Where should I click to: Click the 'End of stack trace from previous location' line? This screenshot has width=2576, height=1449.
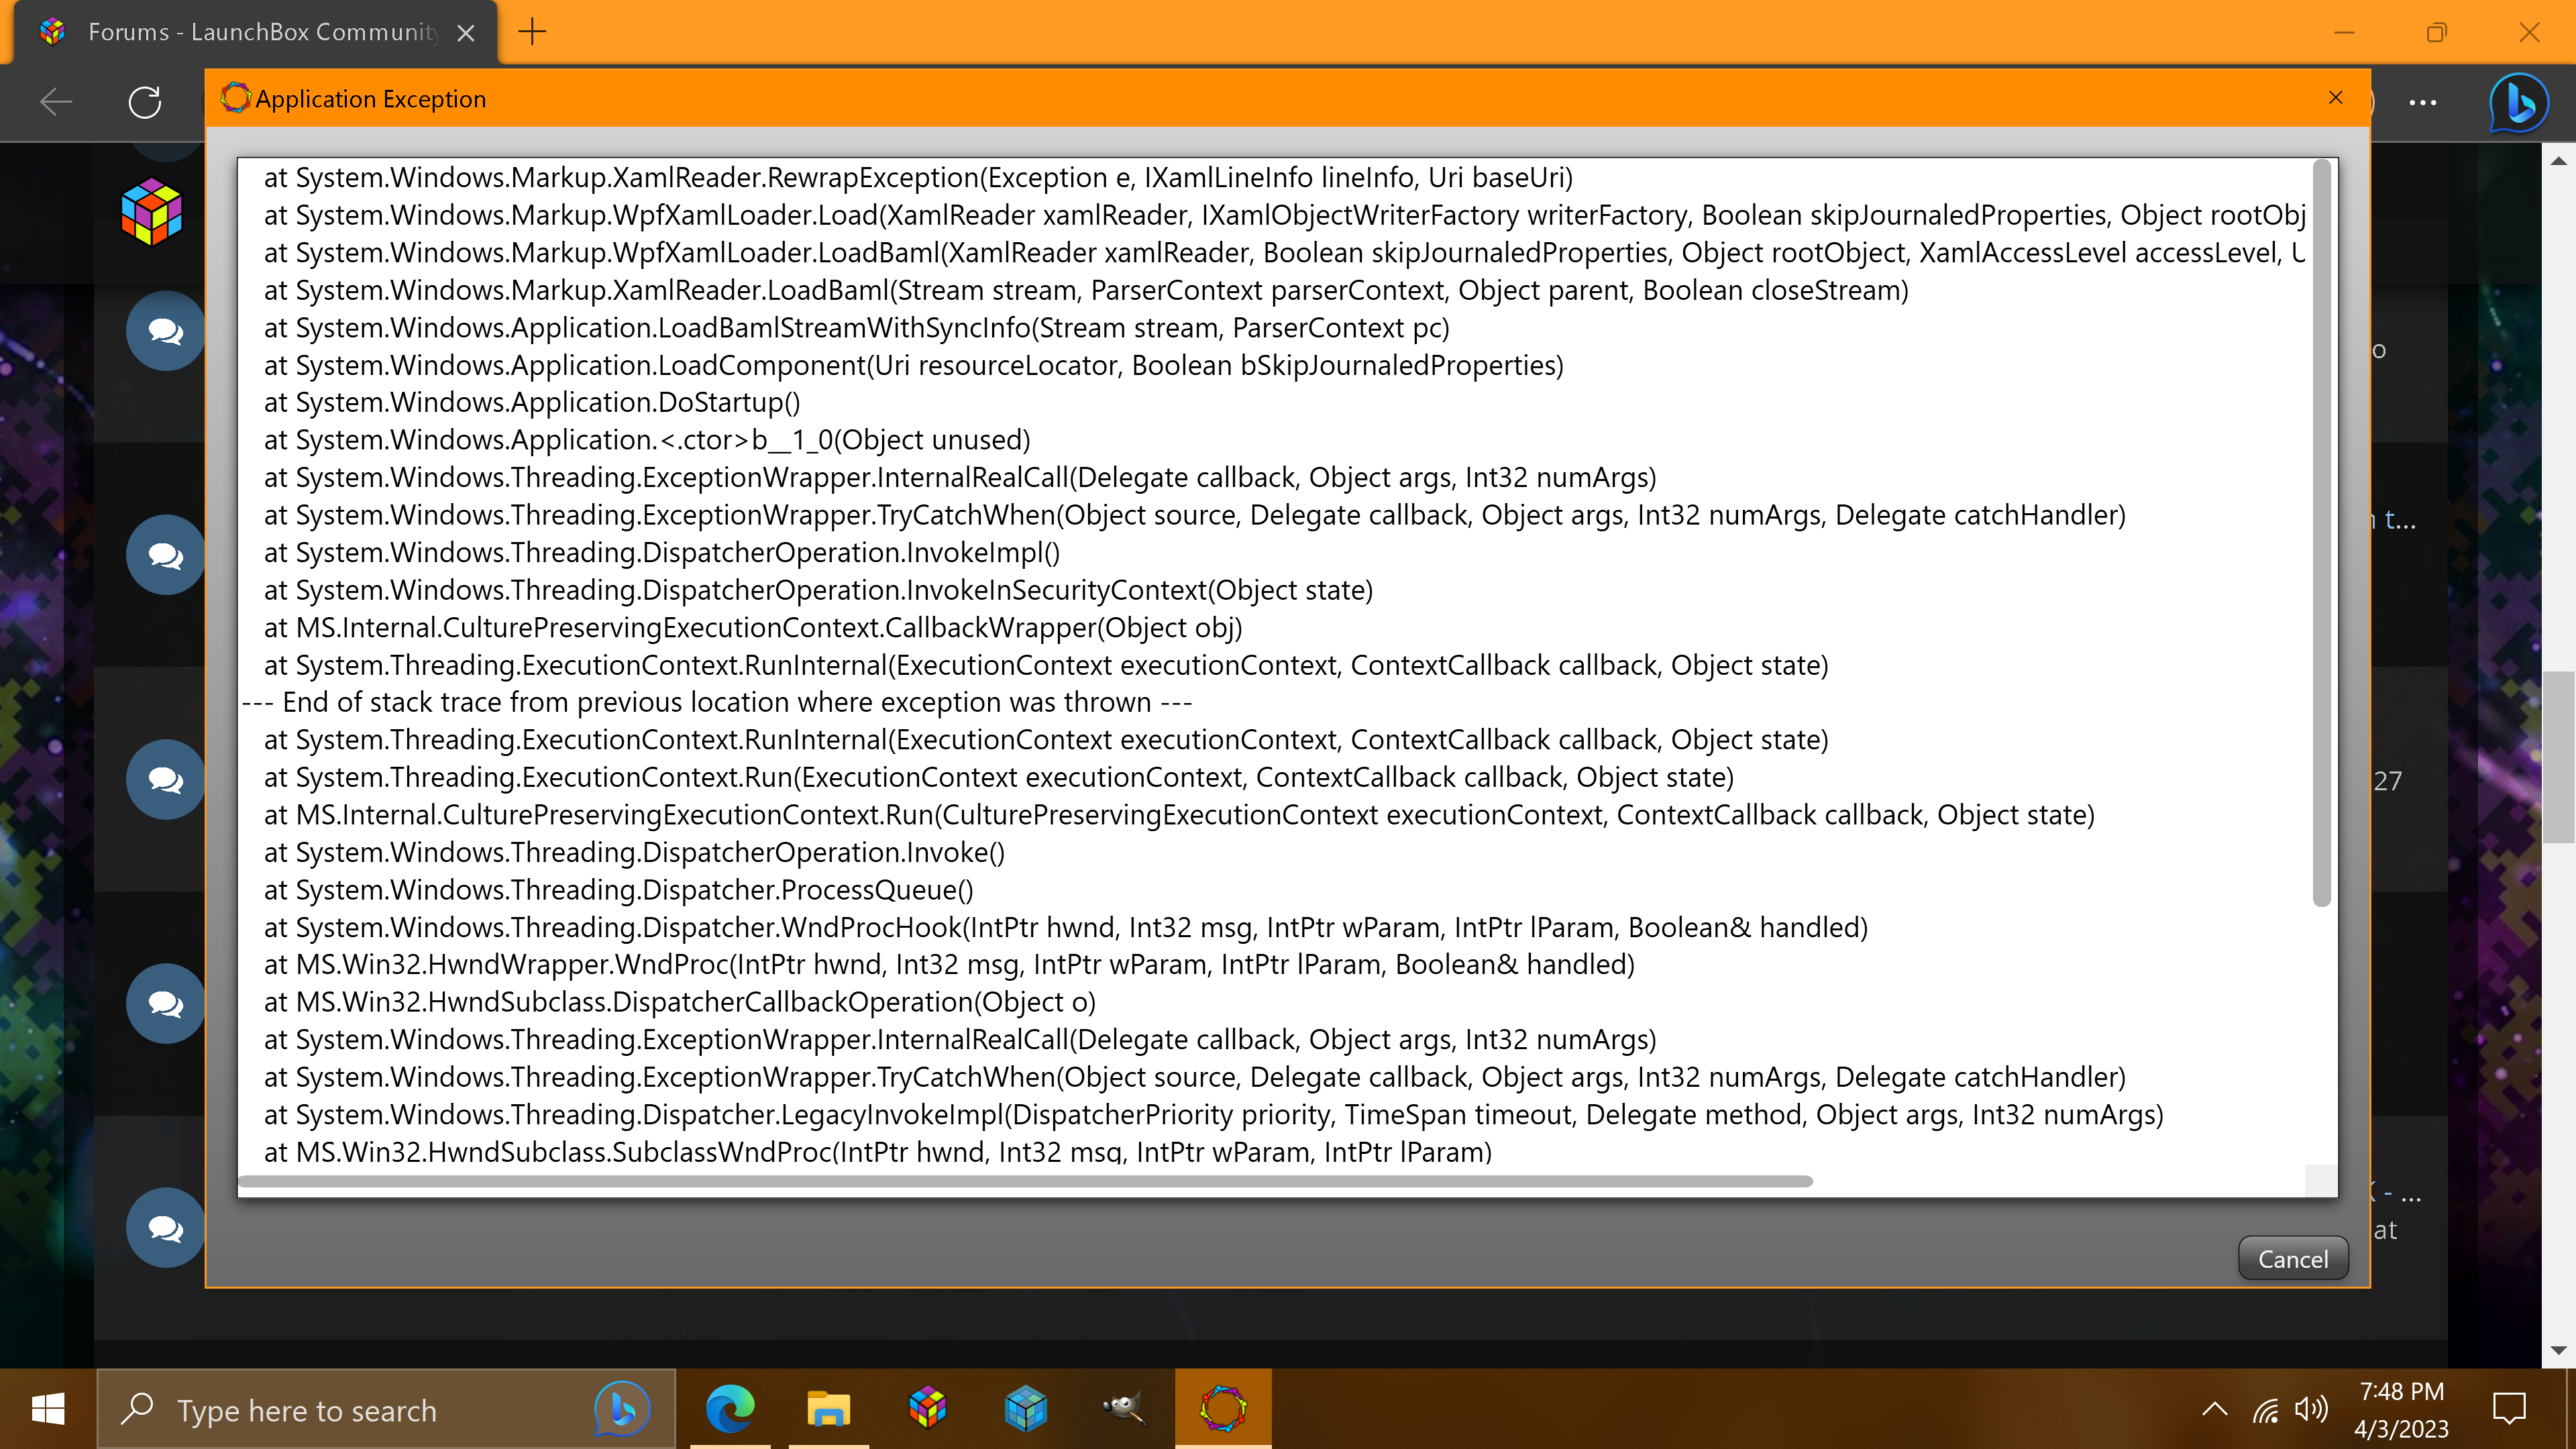[x=717, y=702]
